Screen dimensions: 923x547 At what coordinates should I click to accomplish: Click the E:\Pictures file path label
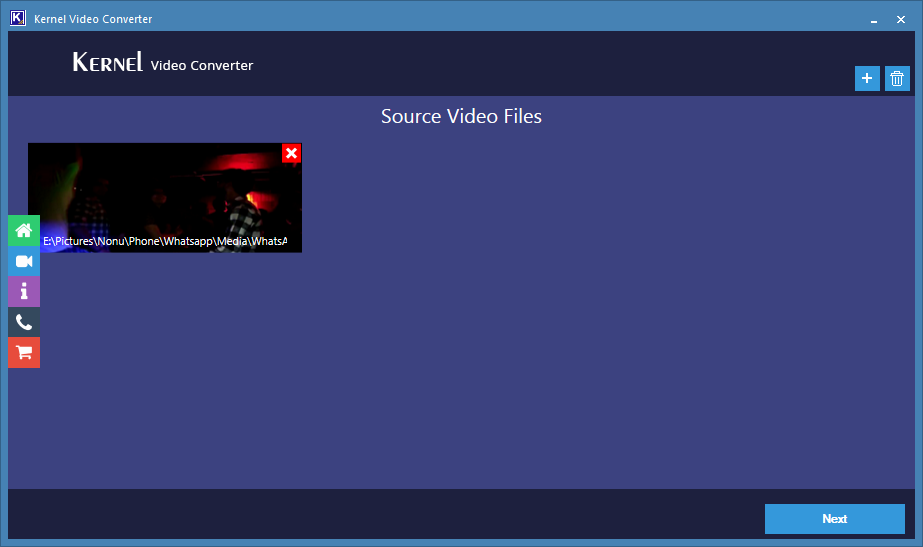pos(165,242)
